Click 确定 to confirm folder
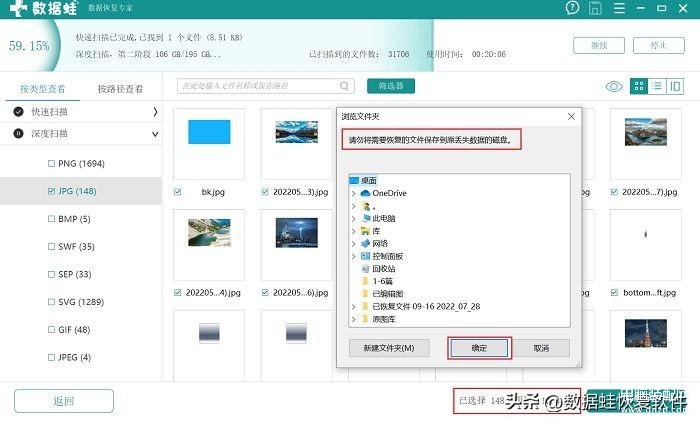Screen dimensions: 700x423 pos(479,348)
